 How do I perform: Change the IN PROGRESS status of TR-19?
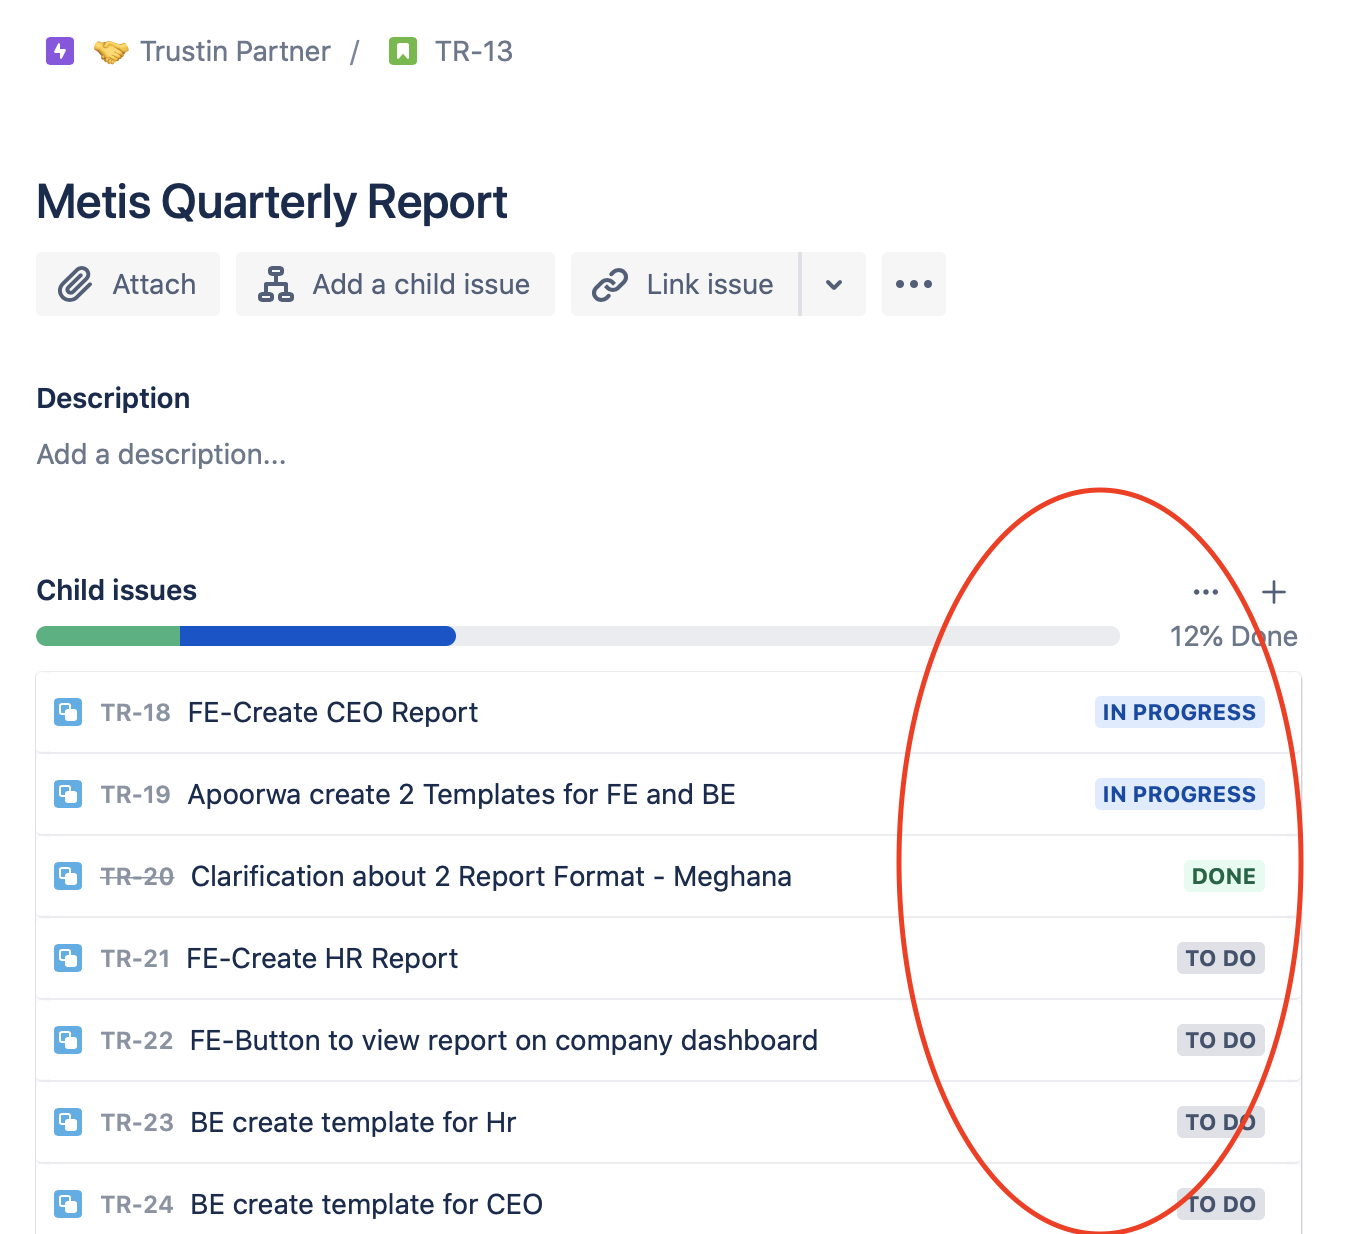coord(1179,794)
